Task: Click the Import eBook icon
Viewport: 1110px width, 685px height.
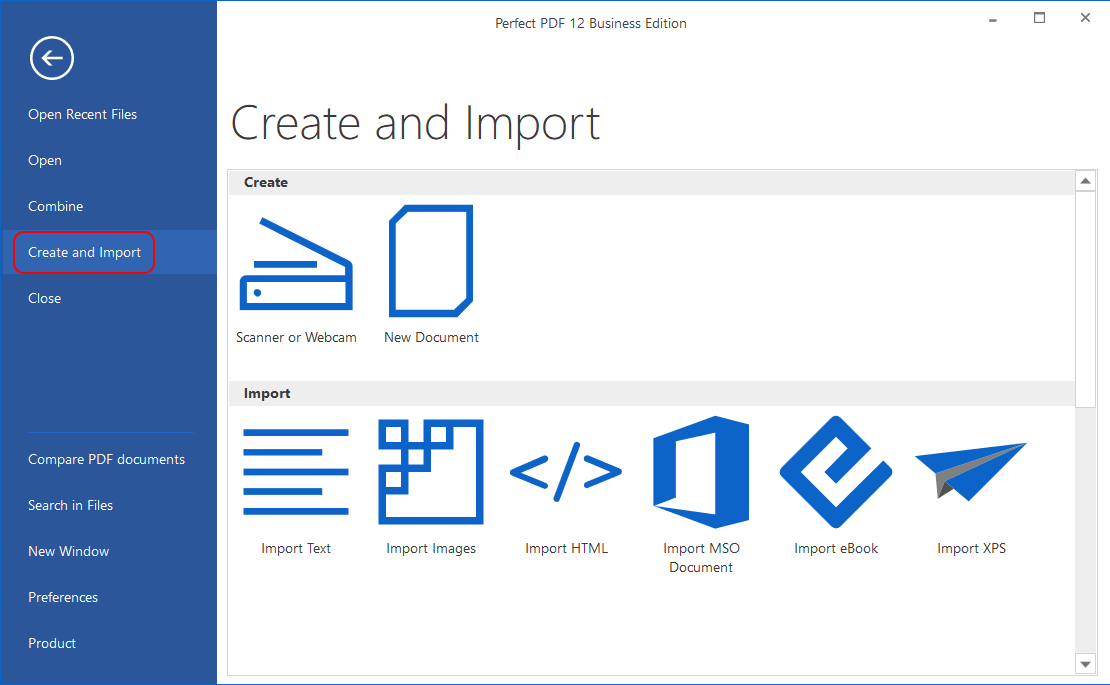Action: [836, 472]
